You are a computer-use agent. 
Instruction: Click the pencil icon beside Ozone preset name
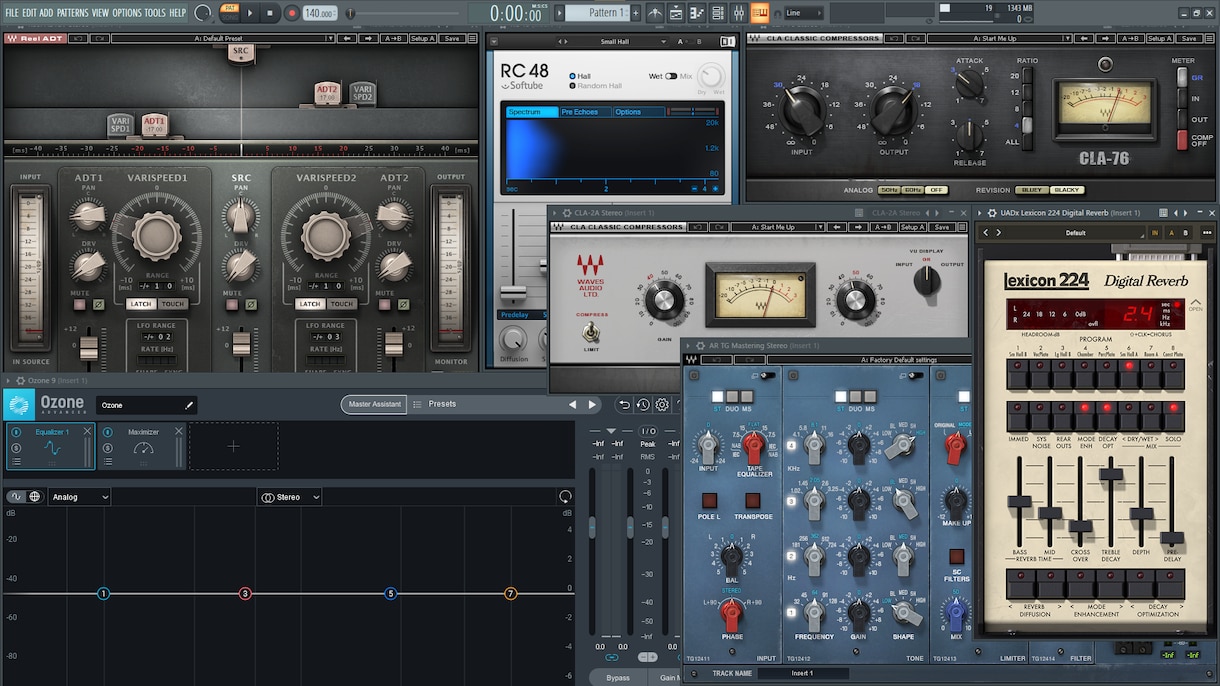click(188, 405)
